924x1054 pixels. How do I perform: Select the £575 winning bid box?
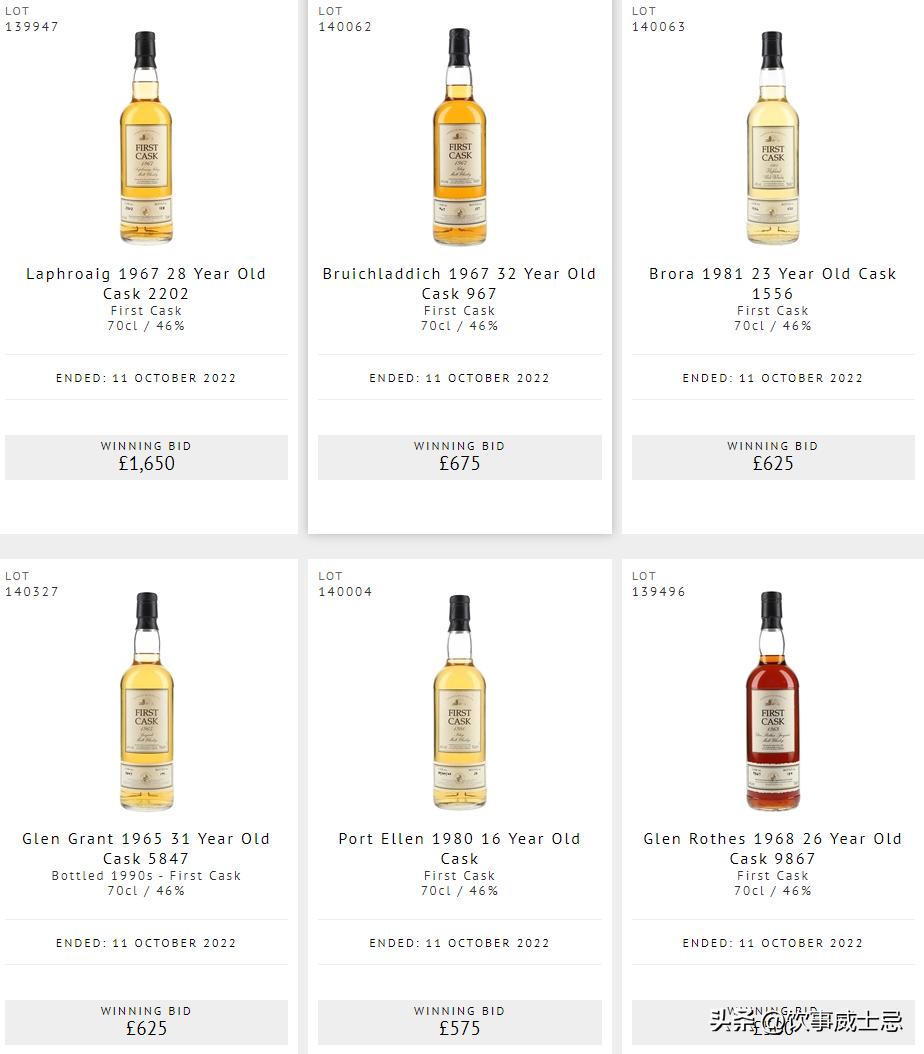460,1022
